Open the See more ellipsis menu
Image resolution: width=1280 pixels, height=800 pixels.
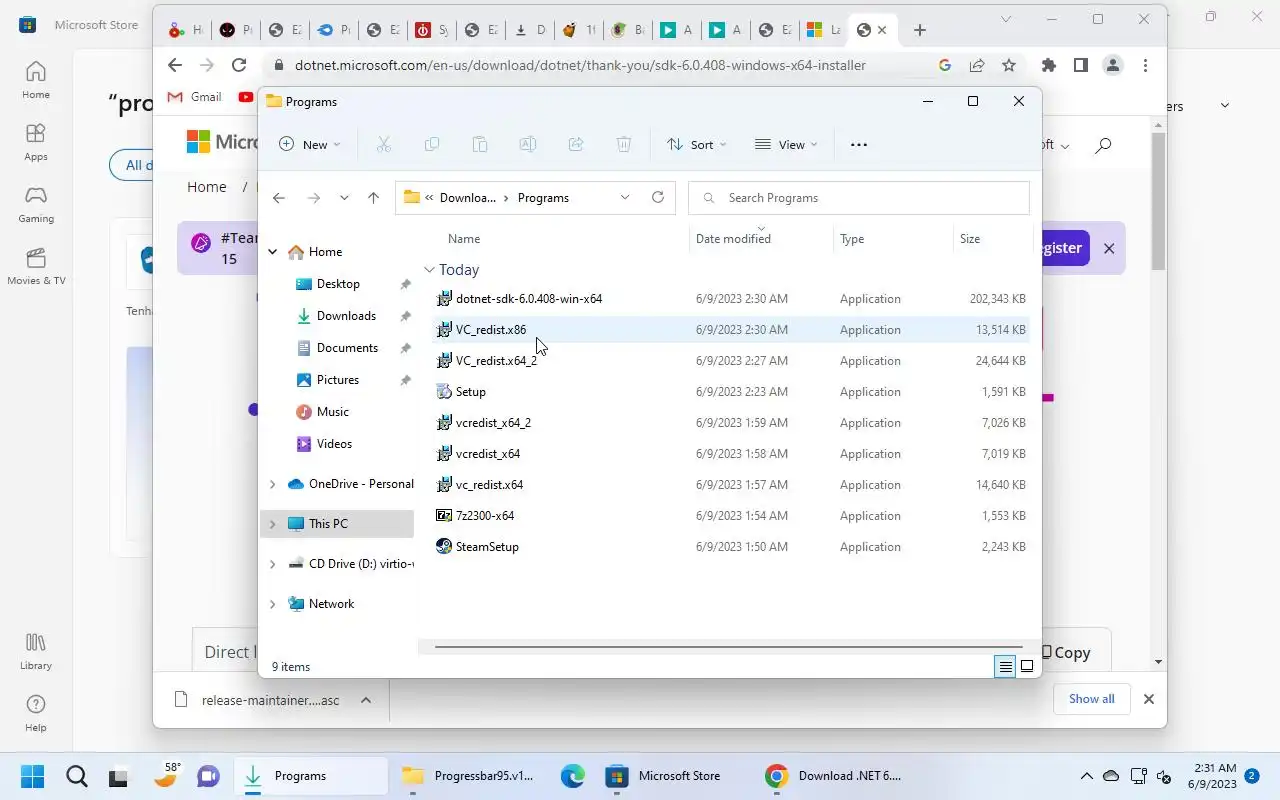(858, 144)
